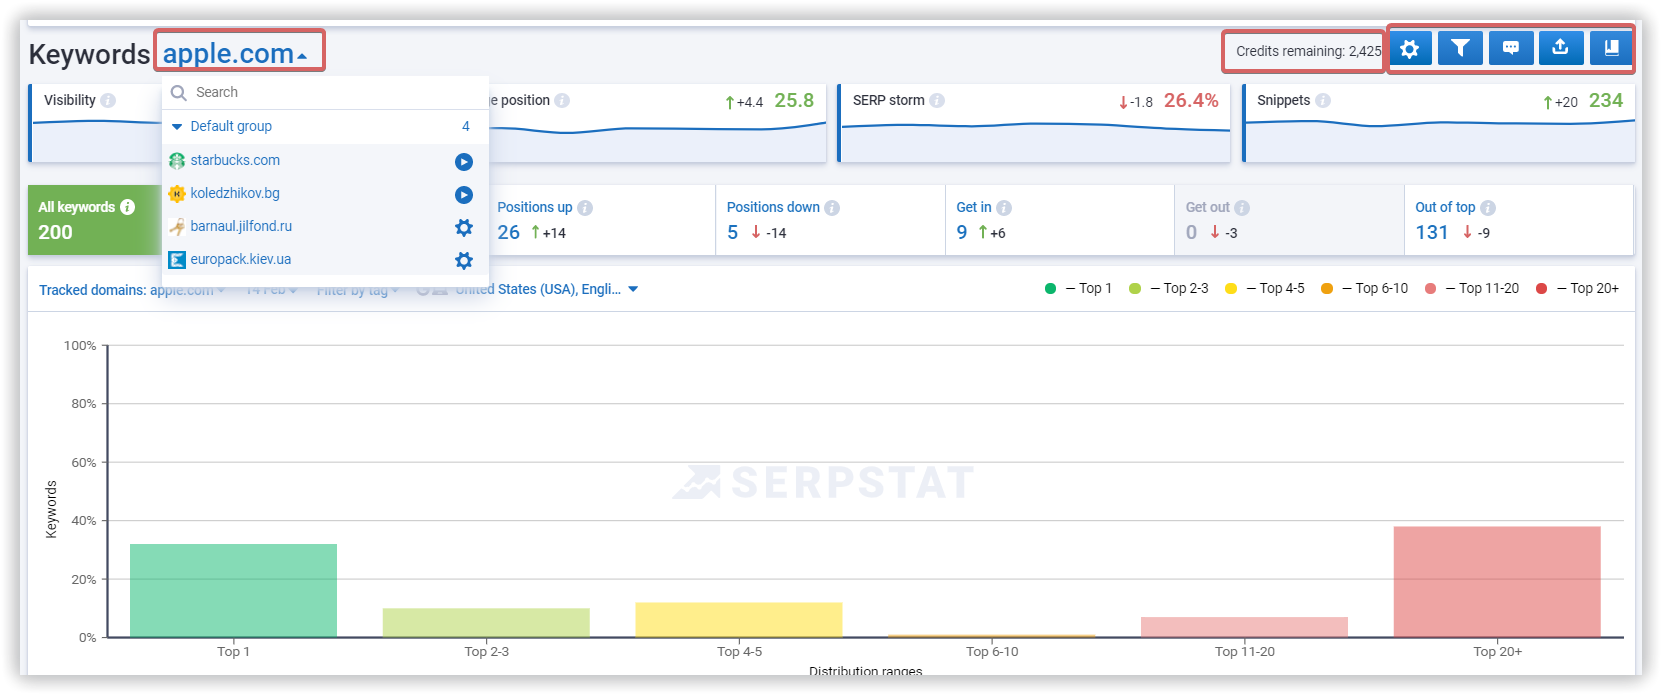Open the Visibility metric card
Screen dimensions: 1662x695
coord(96,123)
